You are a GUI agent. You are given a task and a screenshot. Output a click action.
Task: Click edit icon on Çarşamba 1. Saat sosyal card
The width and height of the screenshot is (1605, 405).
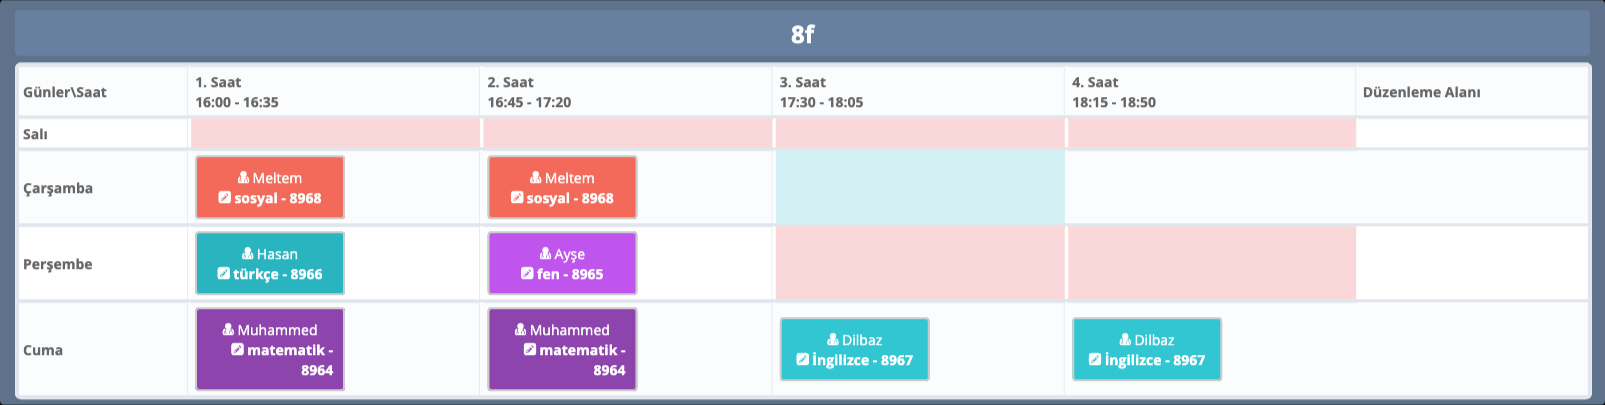[x=224, y=198]
